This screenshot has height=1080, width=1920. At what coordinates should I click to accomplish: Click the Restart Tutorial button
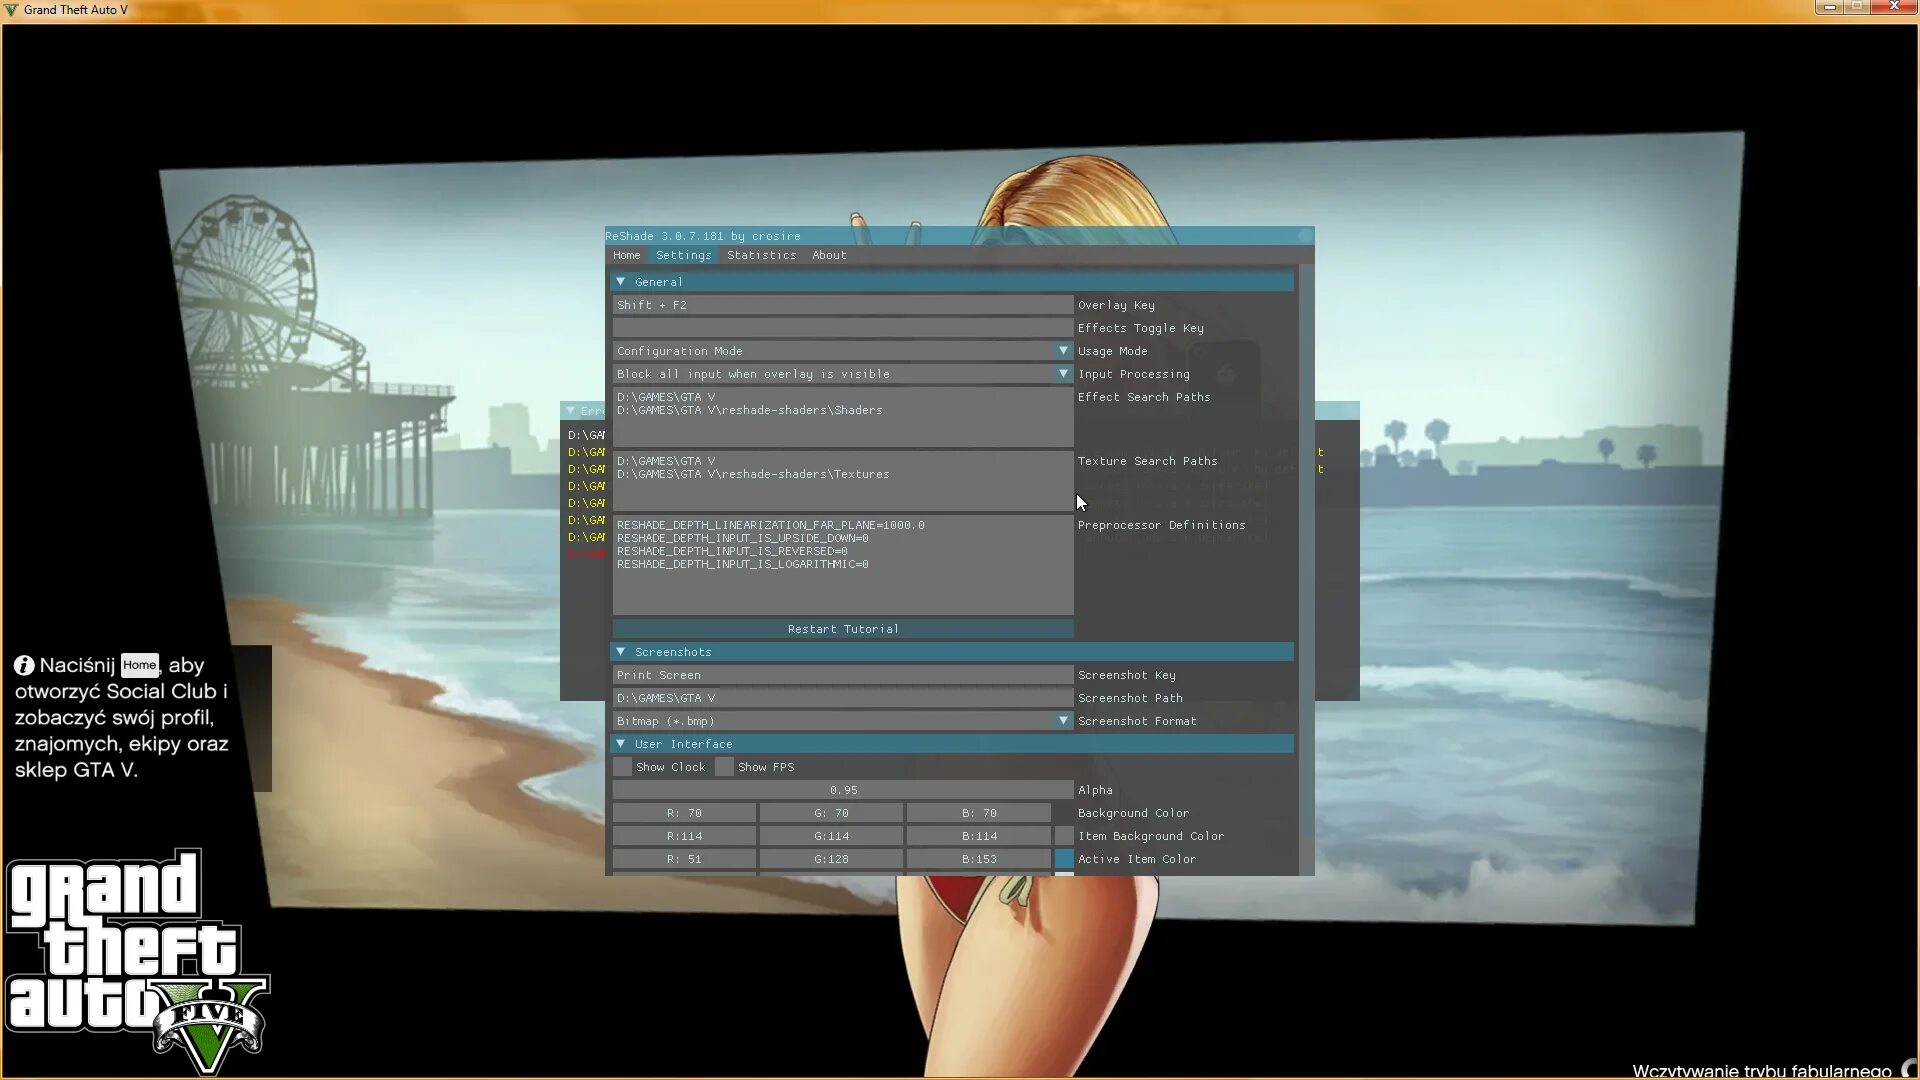(843, 629)
